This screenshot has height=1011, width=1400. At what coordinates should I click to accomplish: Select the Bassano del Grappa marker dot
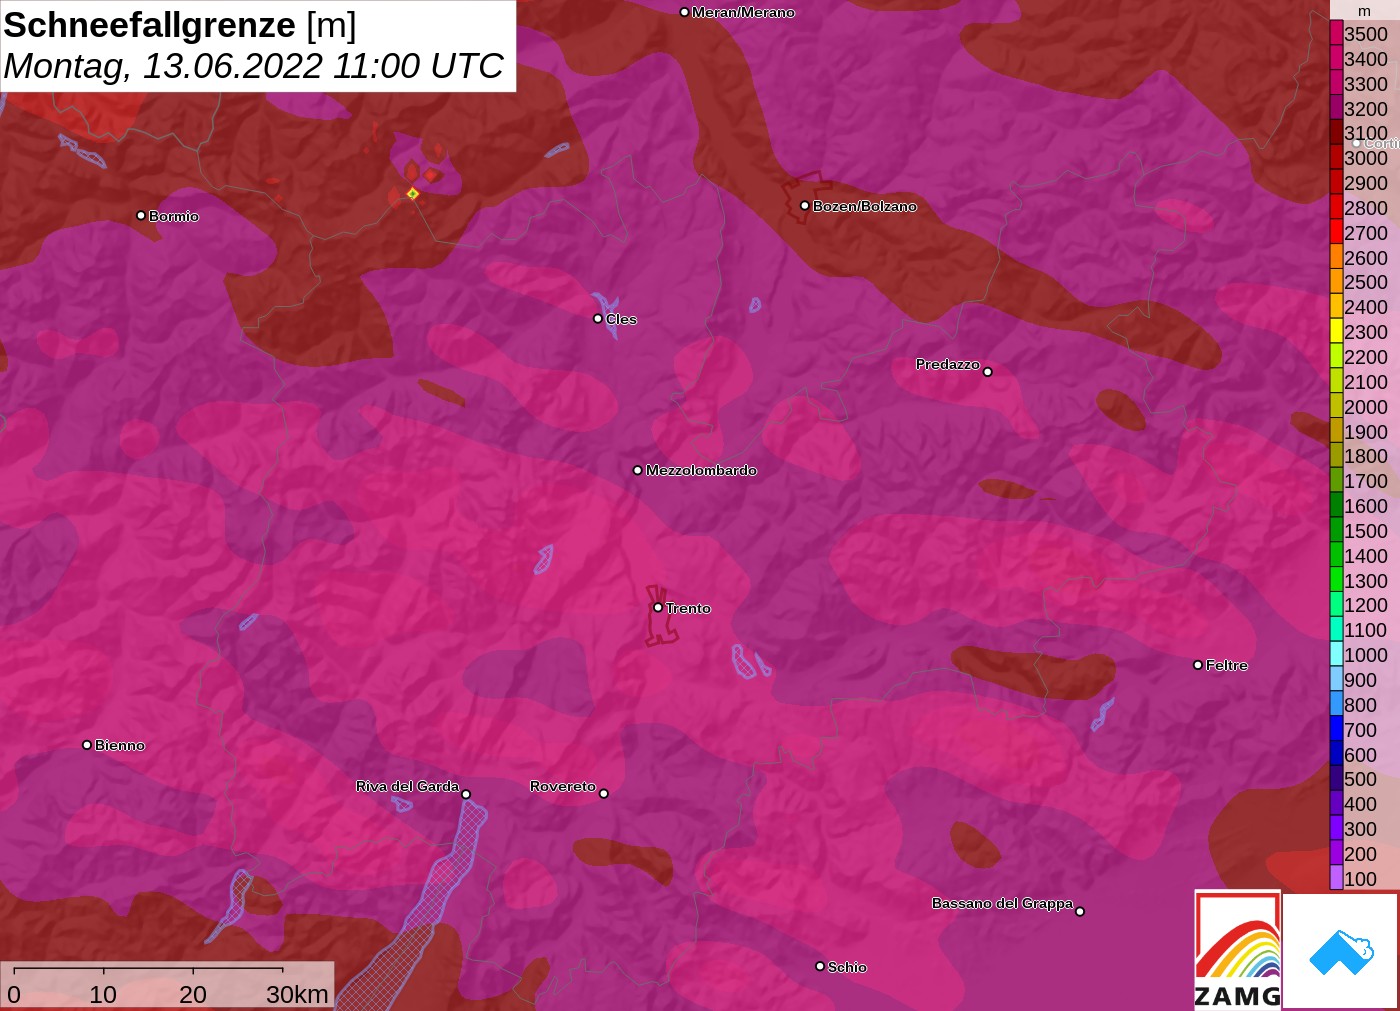pyautogui.click(x=1080, y=911)
